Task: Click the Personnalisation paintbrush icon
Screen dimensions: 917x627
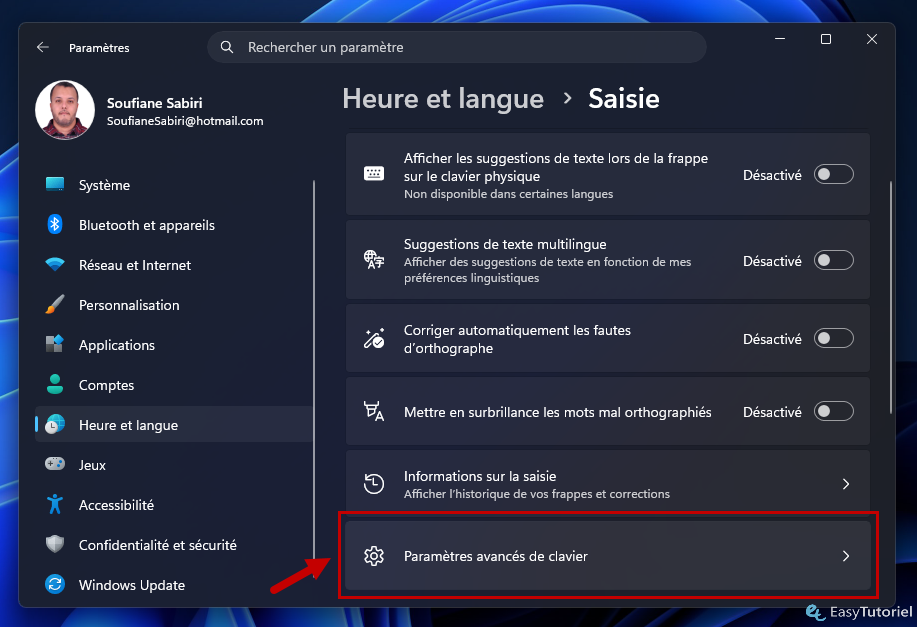Action: click(55, 304)
